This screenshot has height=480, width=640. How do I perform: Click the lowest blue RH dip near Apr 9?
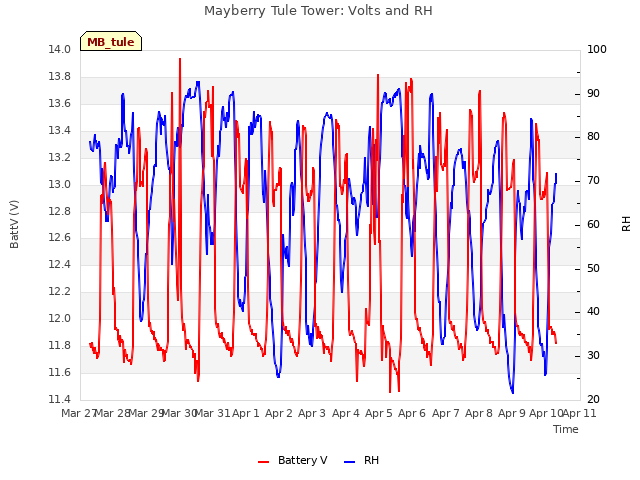click(x=513, y=392)
